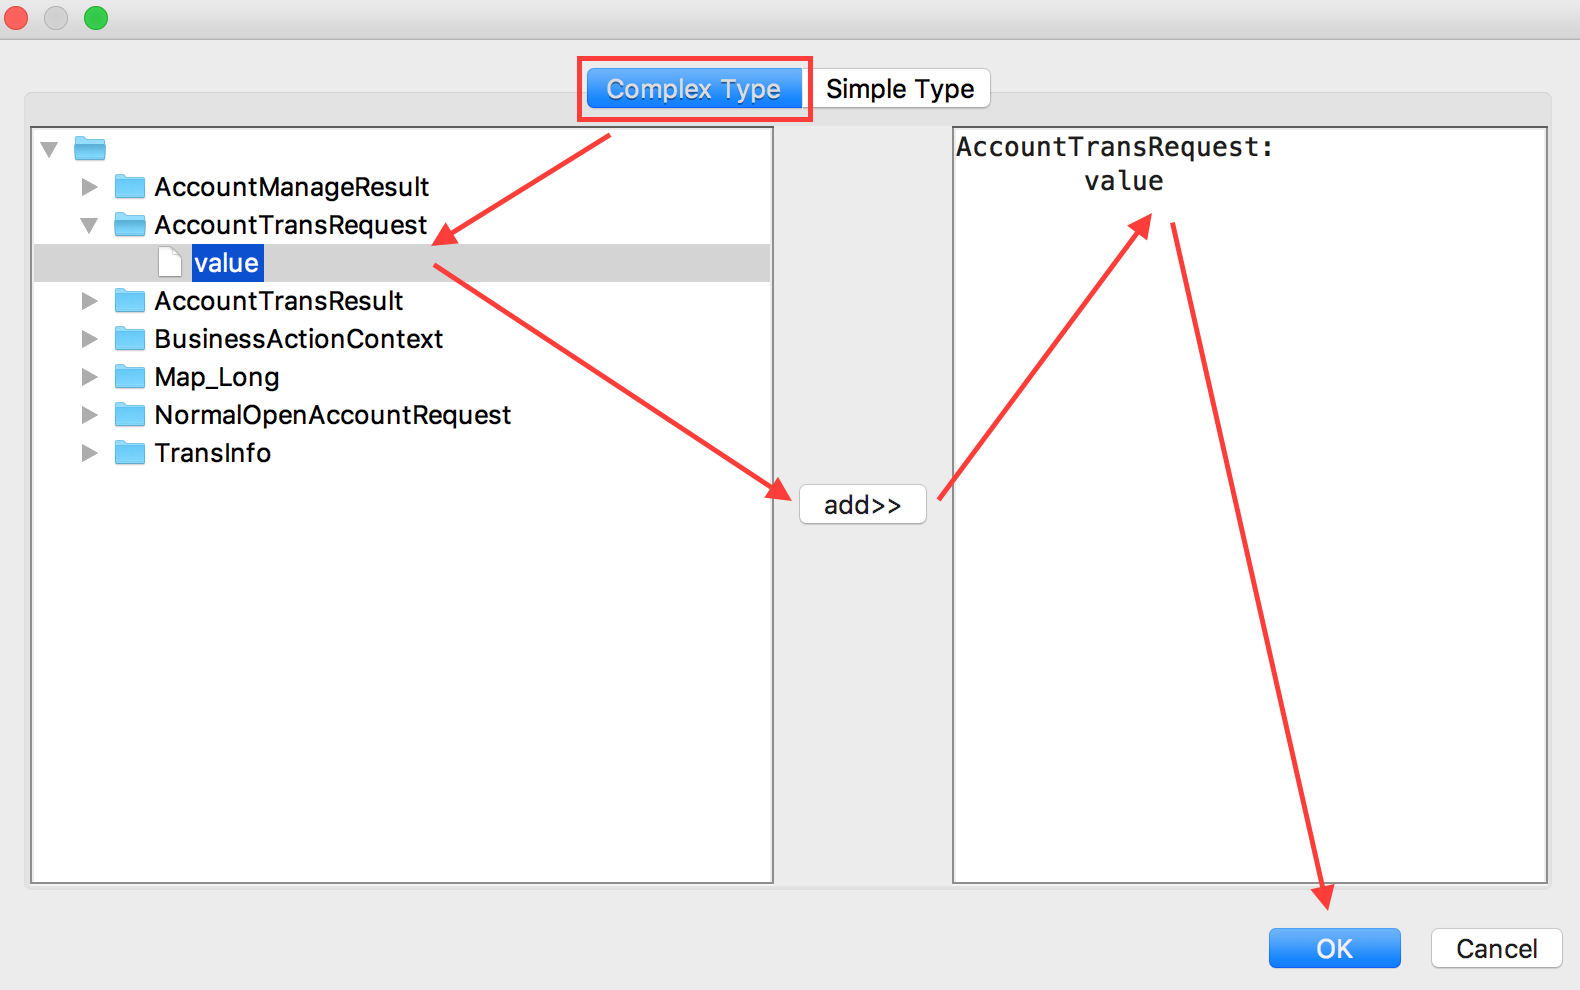
Task: Click the NormalOpenAccountRequest folder icon
Action: [130, 414]
